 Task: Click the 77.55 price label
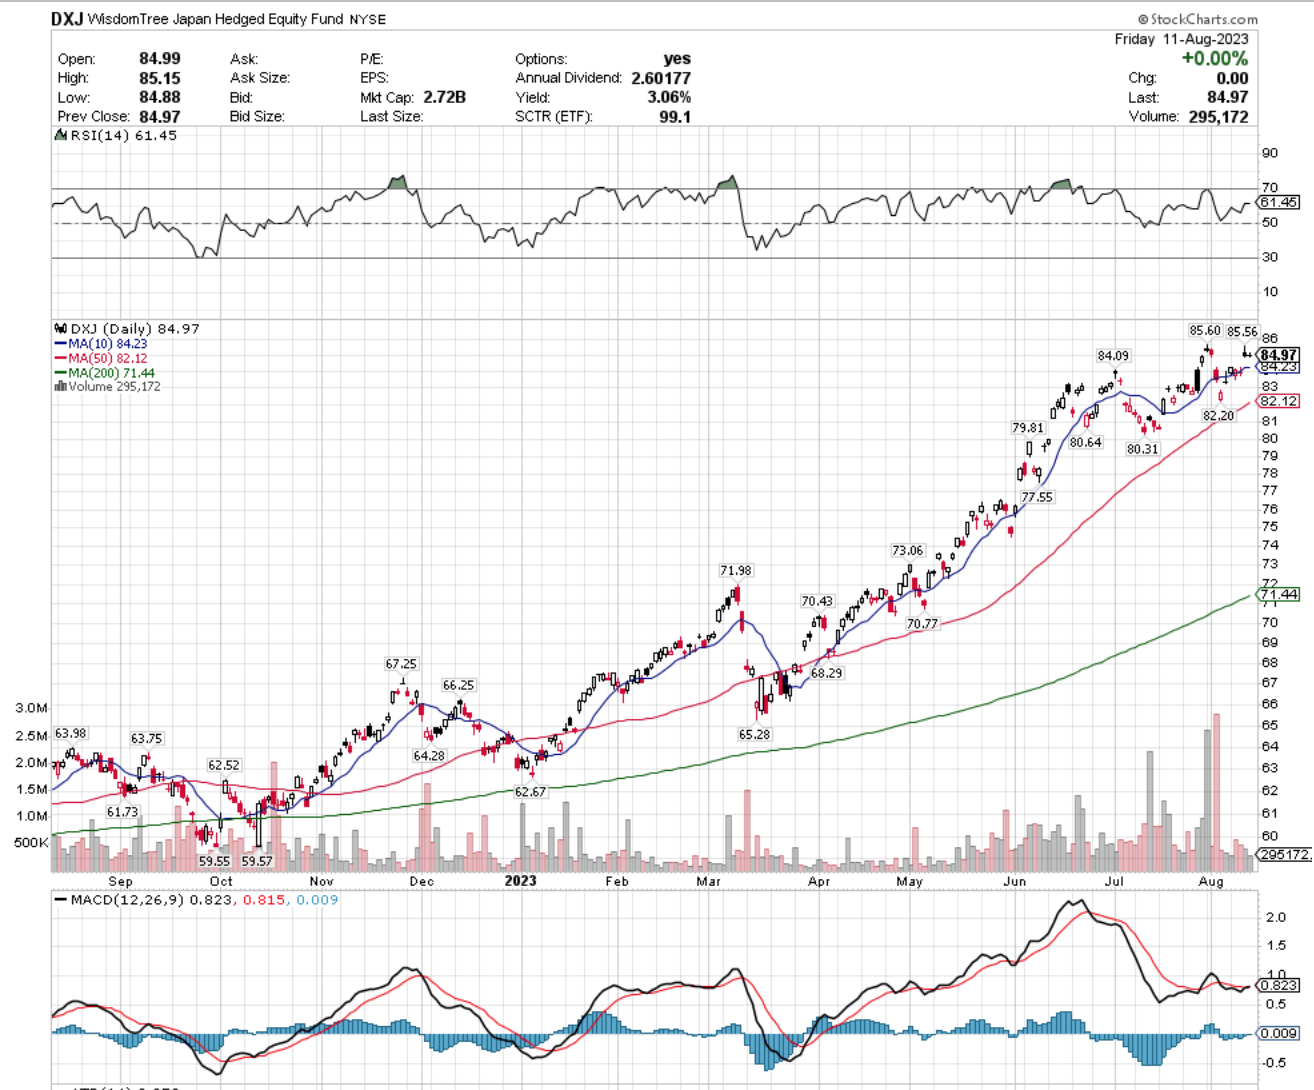point(1037,497)
